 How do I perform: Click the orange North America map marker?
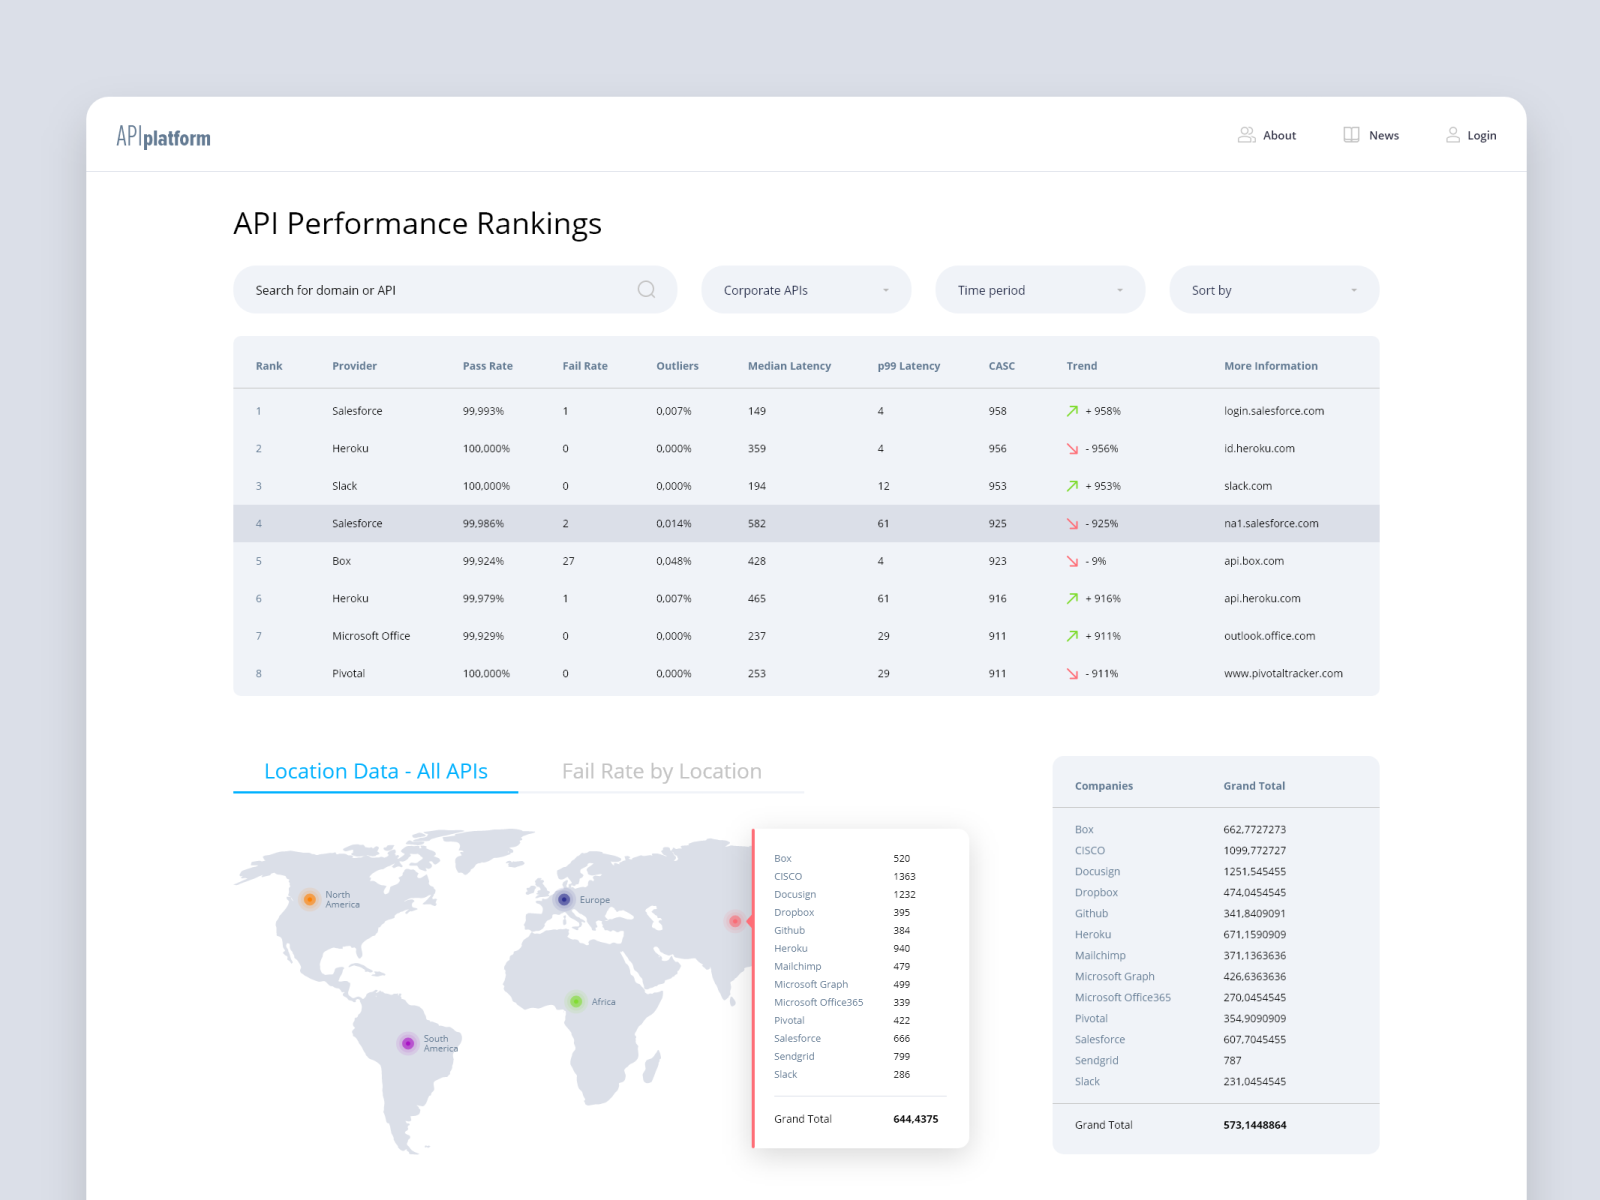pyautogui.click(x=310, y=899)
